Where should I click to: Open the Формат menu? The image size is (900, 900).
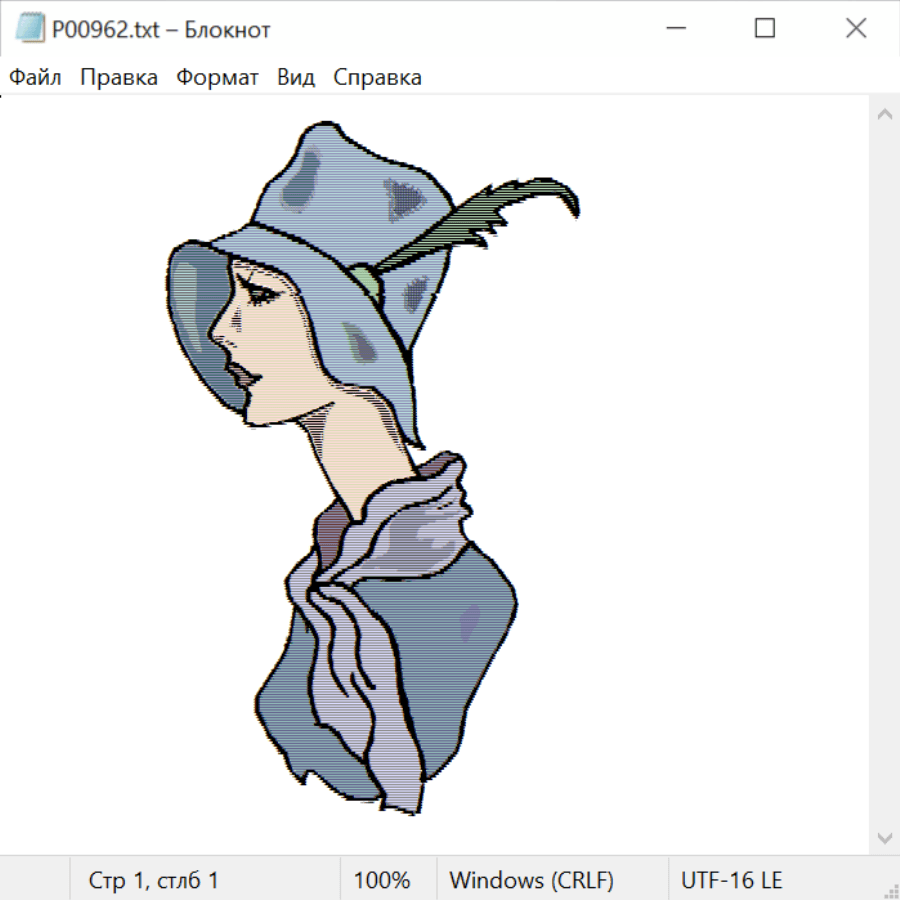click(x=217, y=78)
